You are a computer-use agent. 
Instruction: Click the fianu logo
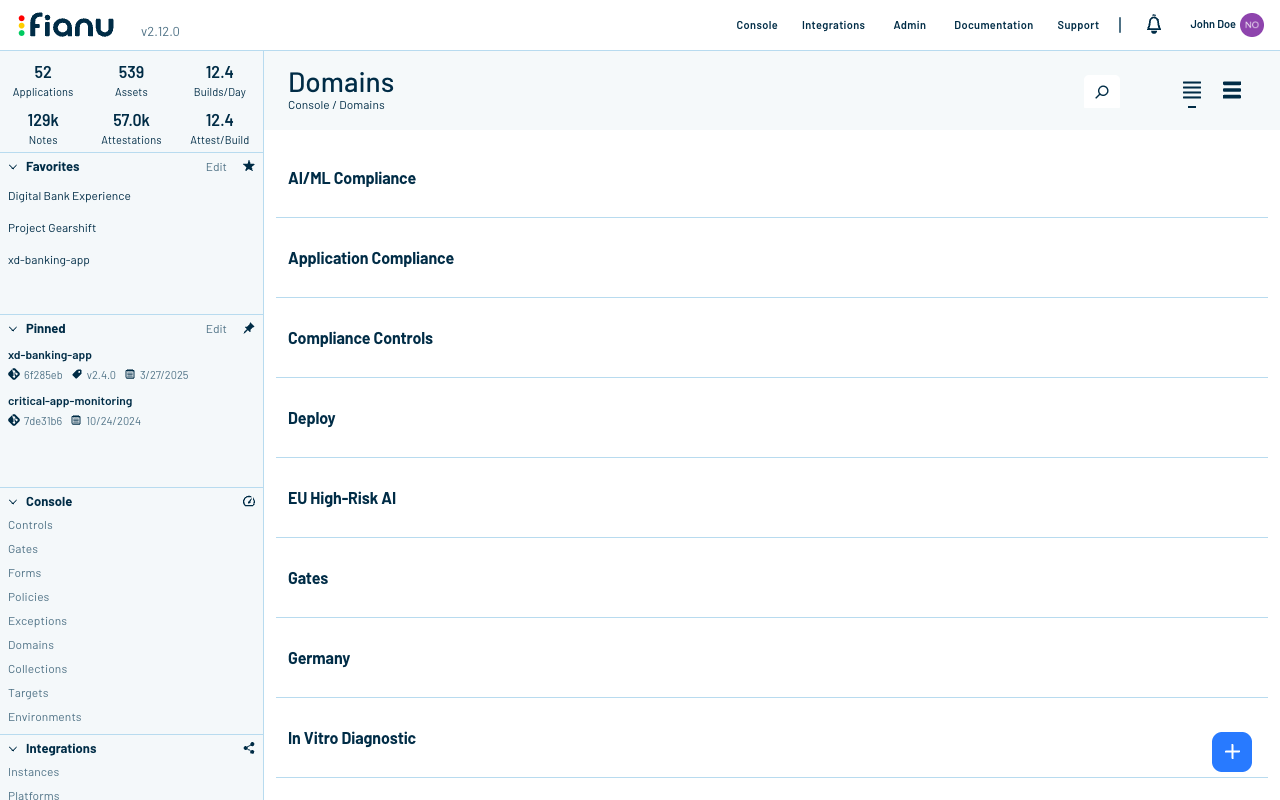coord(66,25)
